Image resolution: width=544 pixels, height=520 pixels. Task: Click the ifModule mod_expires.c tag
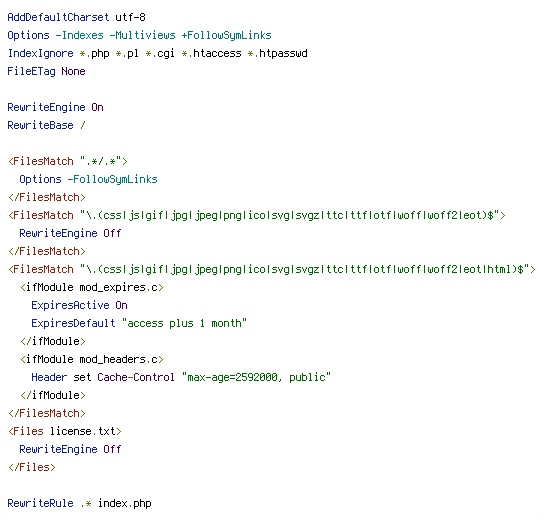[x=92, y=287]
